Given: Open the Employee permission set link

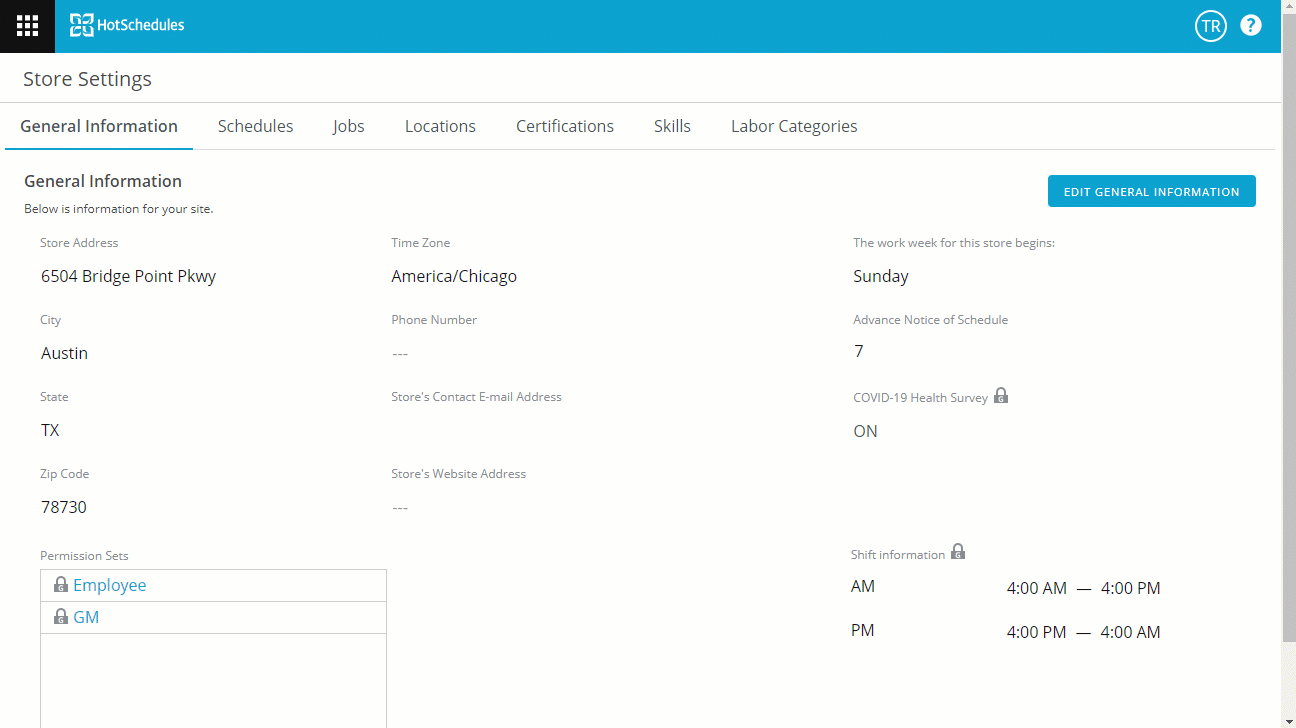Looking at the screenshot, I should coord(110,585).
